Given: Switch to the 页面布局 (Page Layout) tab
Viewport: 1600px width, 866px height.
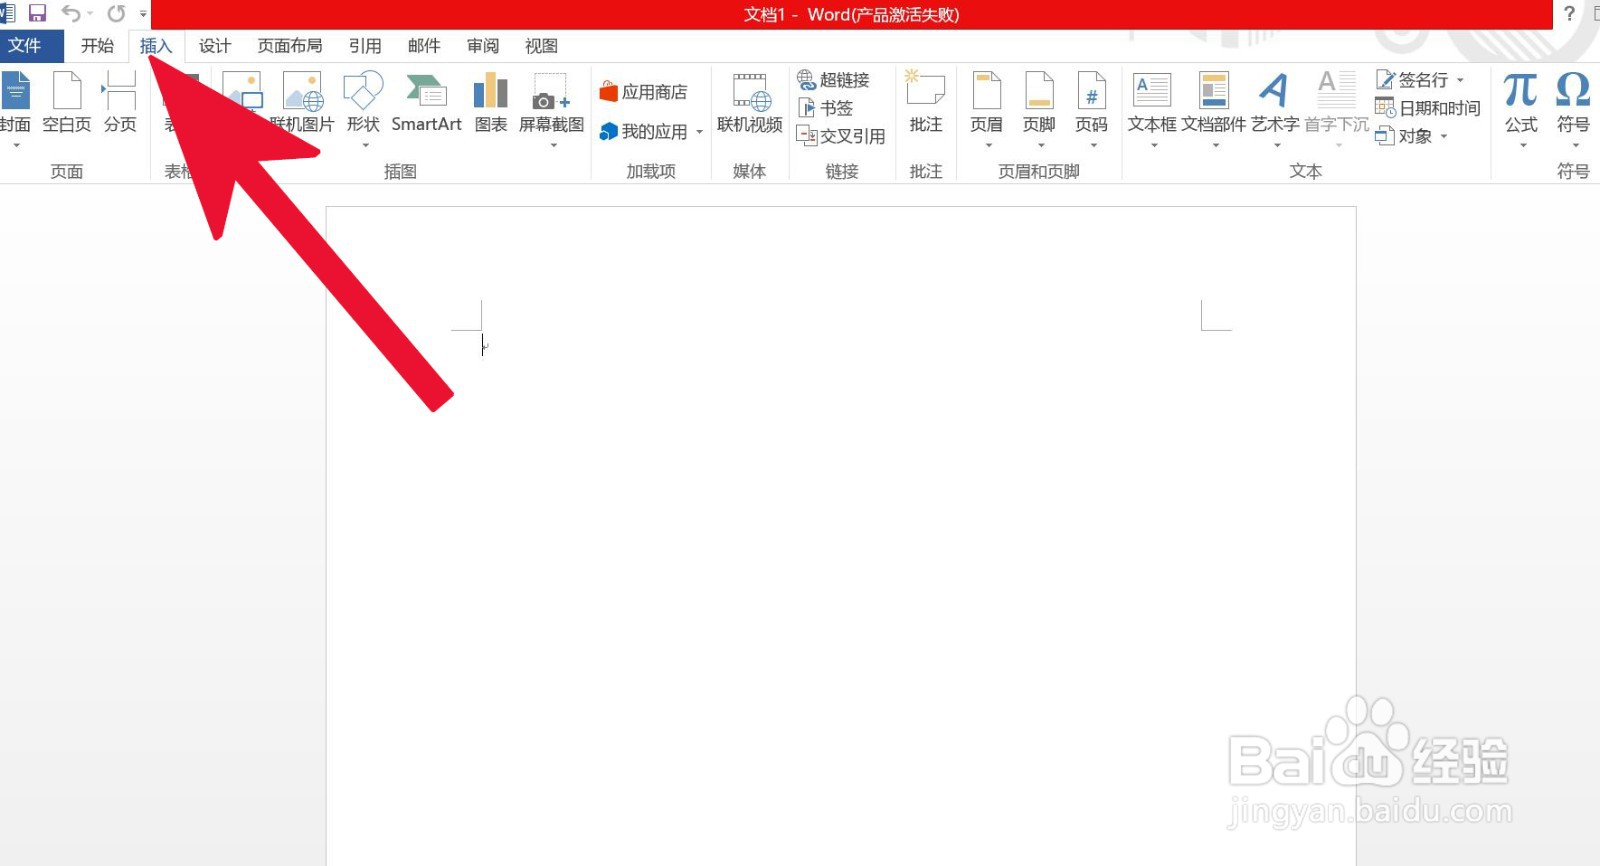Looking at the screenshot, I should 290,46.
